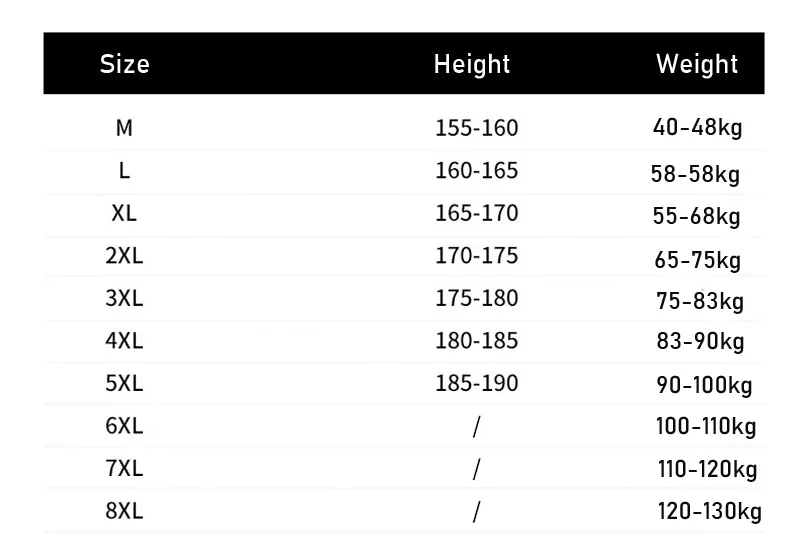Click the Size column header
The height and width of the screenshot is (552, 800).
tap(124, 64)
